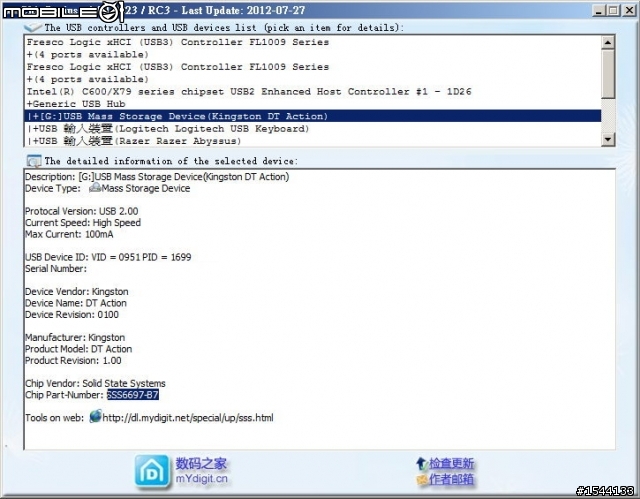This screenshot has width=640, height=499.
Task: Click the 'Device Name: DT Action' line
Action: point(76,303)
